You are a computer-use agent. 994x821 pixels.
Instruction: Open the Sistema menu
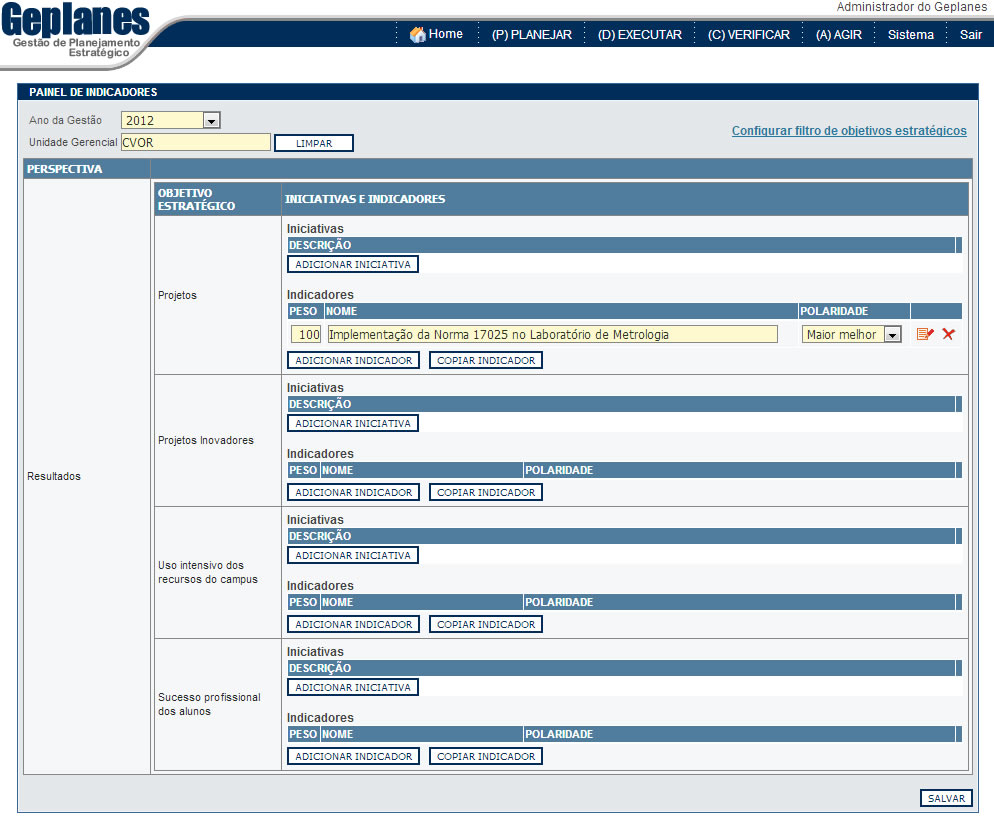pos(910,35)
